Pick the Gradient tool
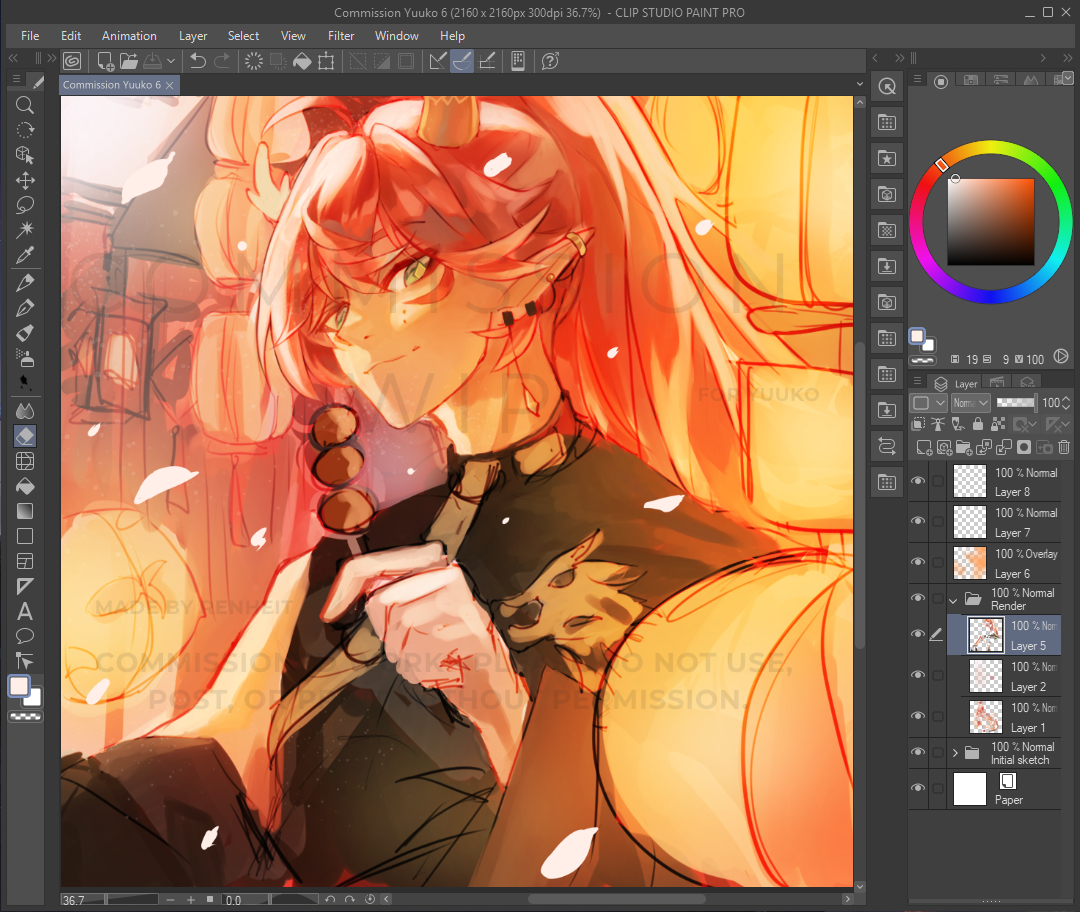 [x=25, y=511]
